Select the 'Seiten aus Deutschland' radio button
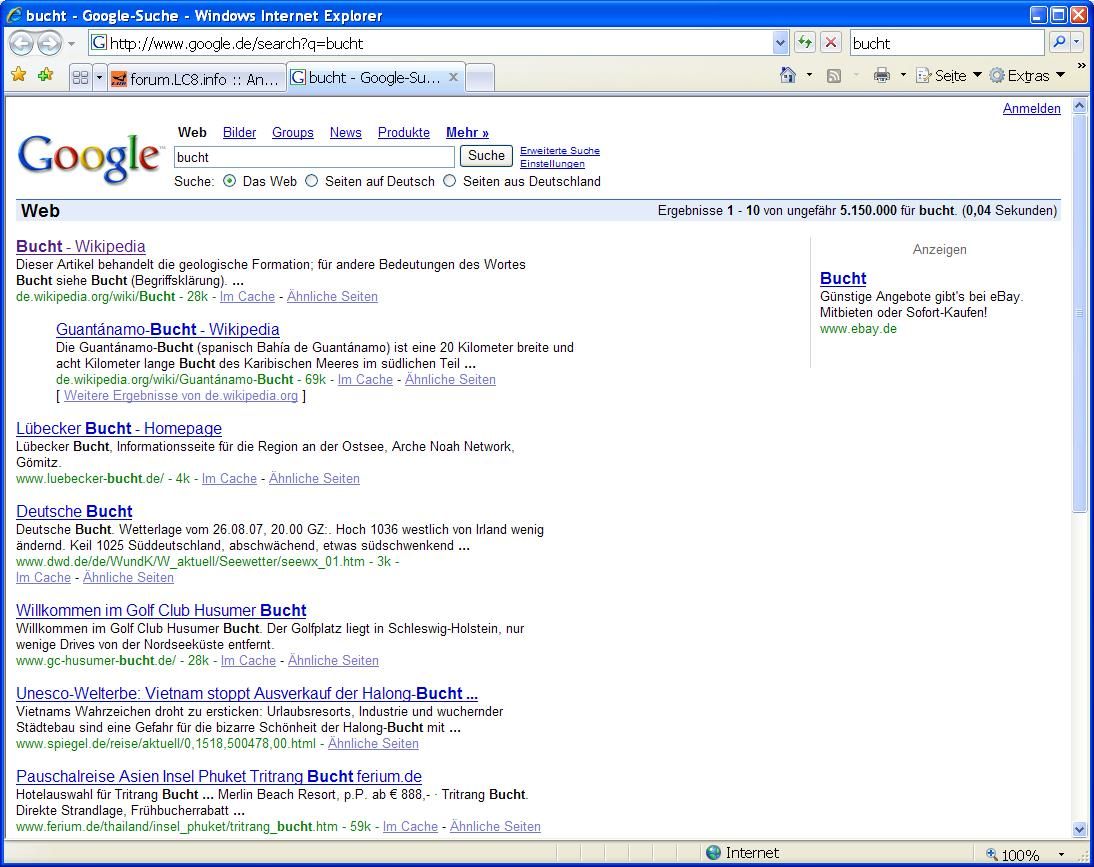The height and width of the screenshot is (867, 1094). click(450, 181)
